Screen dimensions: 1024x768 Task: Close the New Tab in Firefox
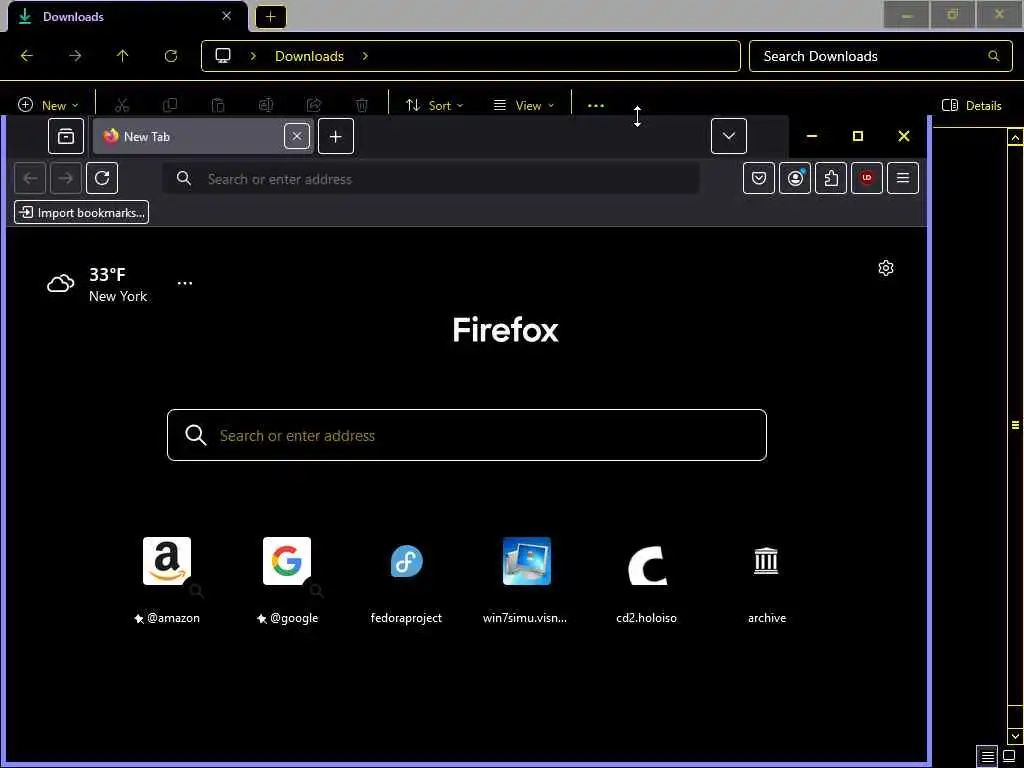click(296, 136)
